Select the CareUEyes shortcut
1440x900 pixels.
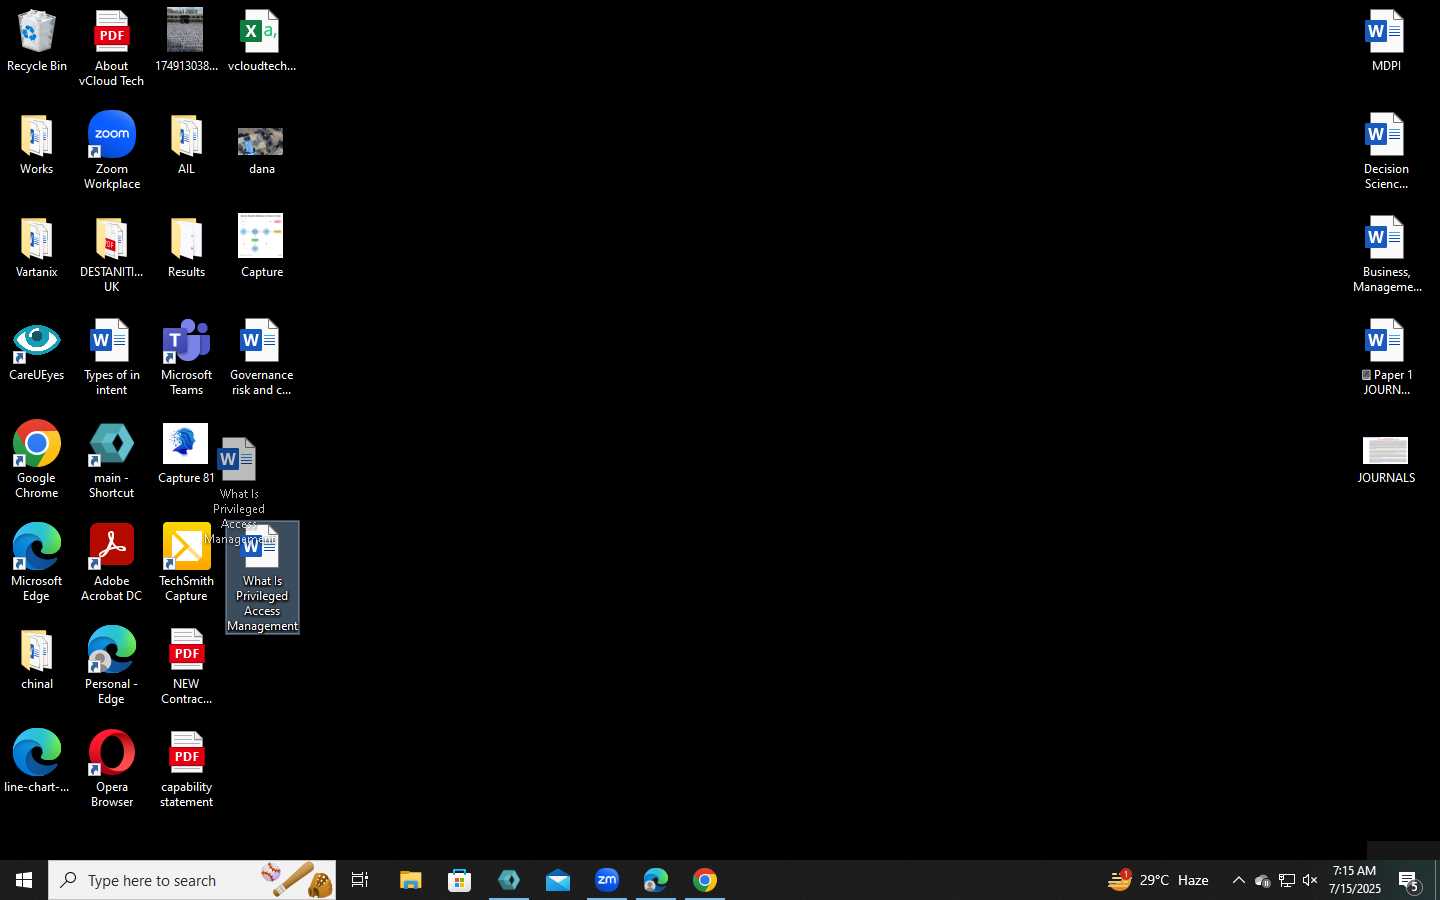37,352
